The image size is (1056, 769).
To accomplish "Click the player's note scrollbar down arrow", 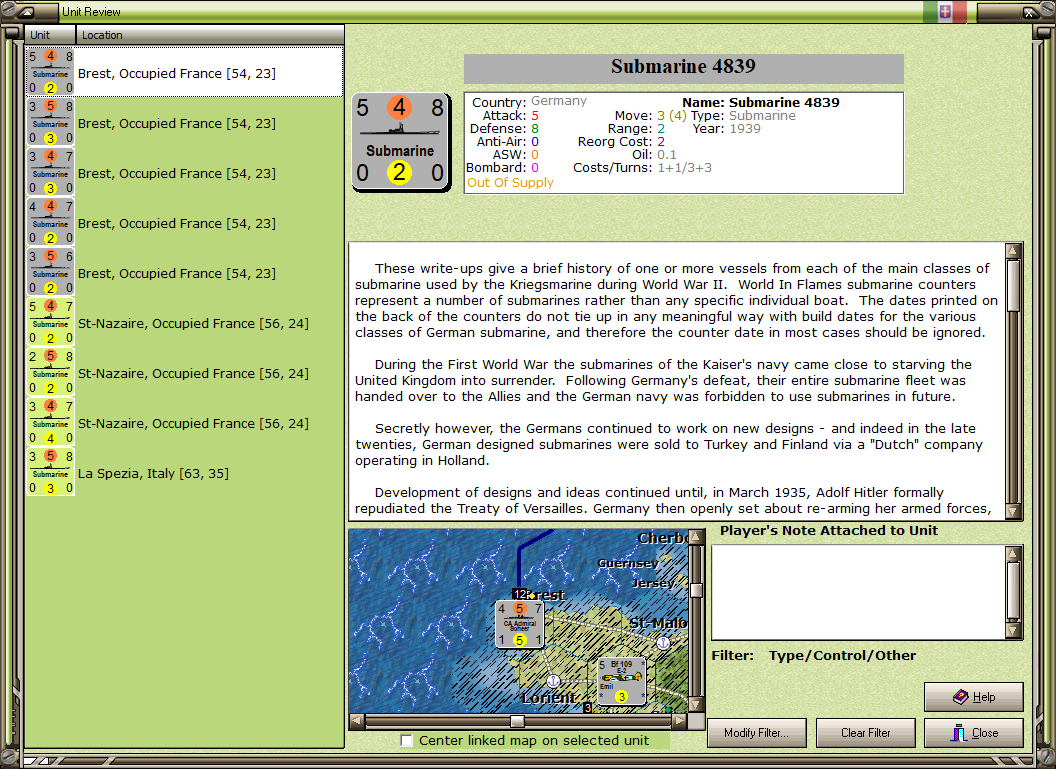I will tap(1013, 631).
